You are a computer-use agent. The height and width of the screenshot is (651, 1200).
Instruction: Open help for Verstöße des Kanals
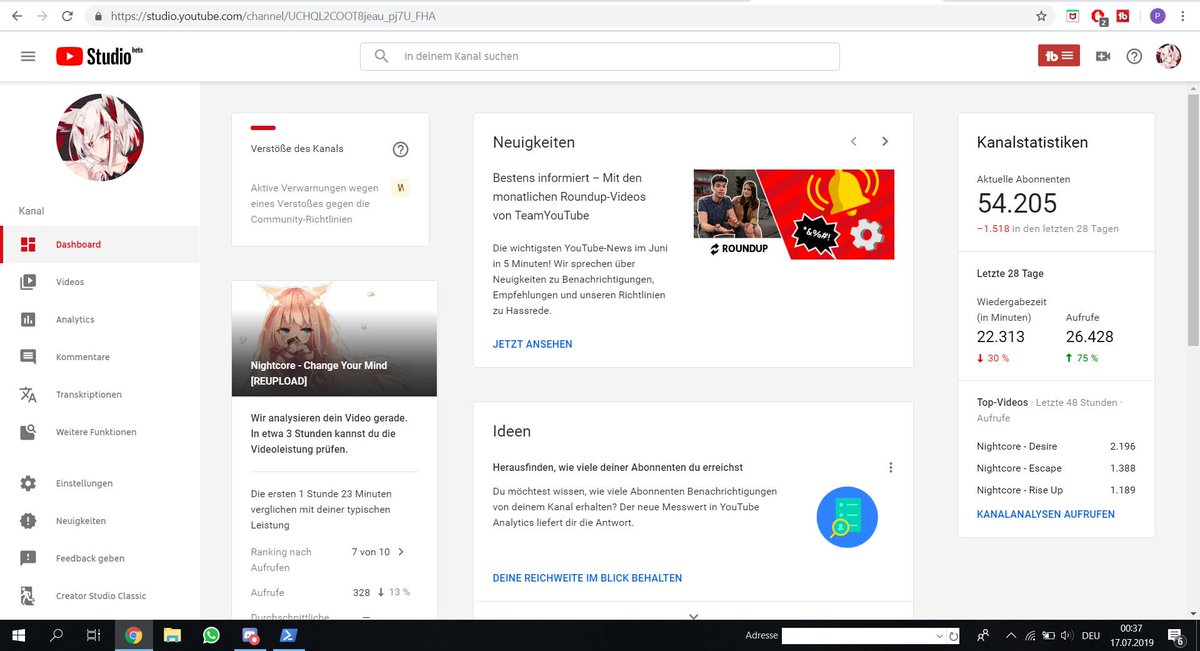point(400,149)
